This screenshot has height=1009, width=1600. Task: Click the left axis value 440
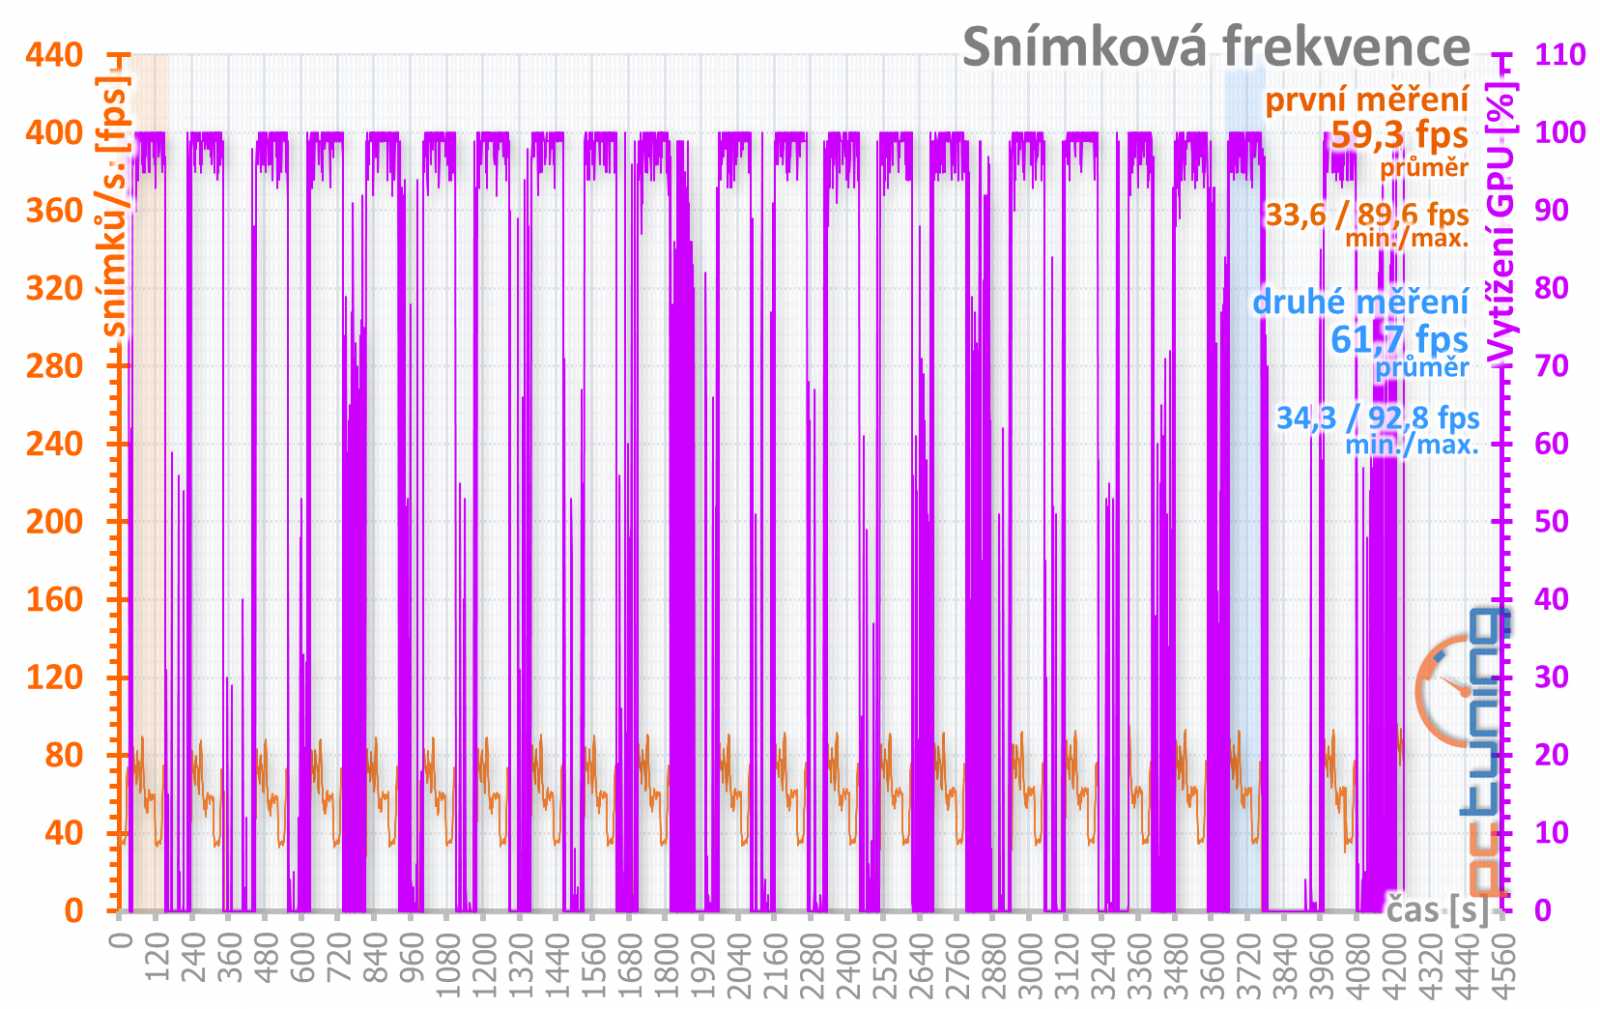[54, 55]
